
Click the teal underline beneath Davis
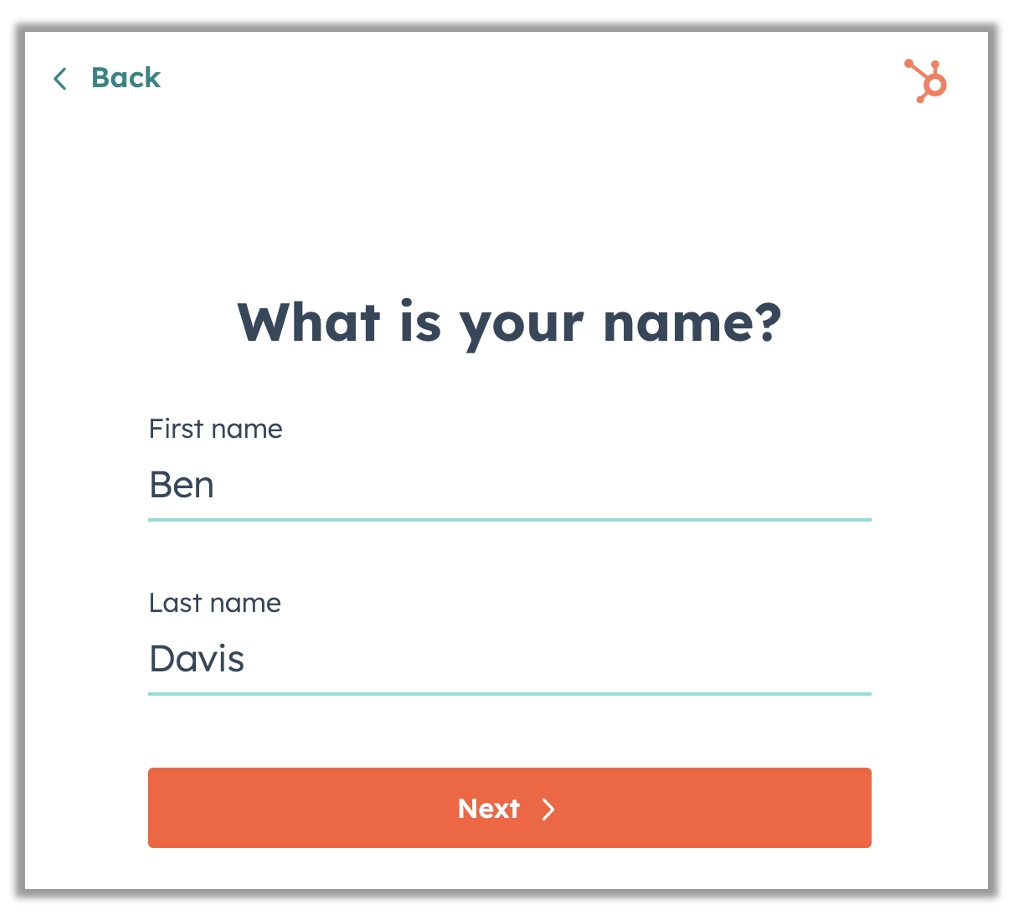click(x=510, y=694)
